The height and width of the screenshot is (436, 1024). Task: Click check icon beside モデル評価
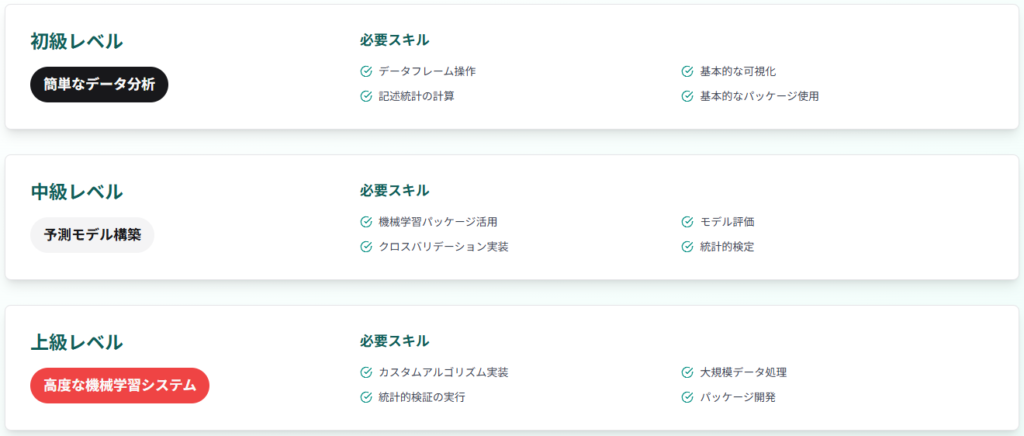[x=687, y=222]
